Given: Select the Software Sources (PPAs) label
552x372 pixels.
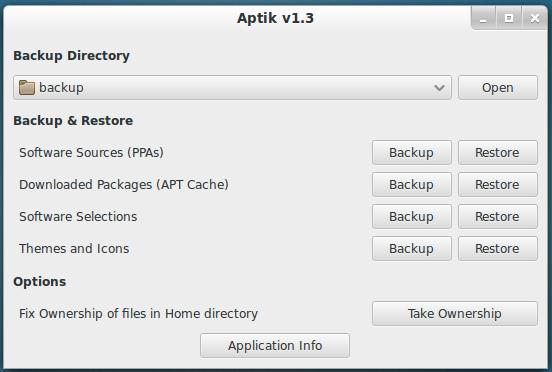Looking at the screenshot, I should coord(91,153).
